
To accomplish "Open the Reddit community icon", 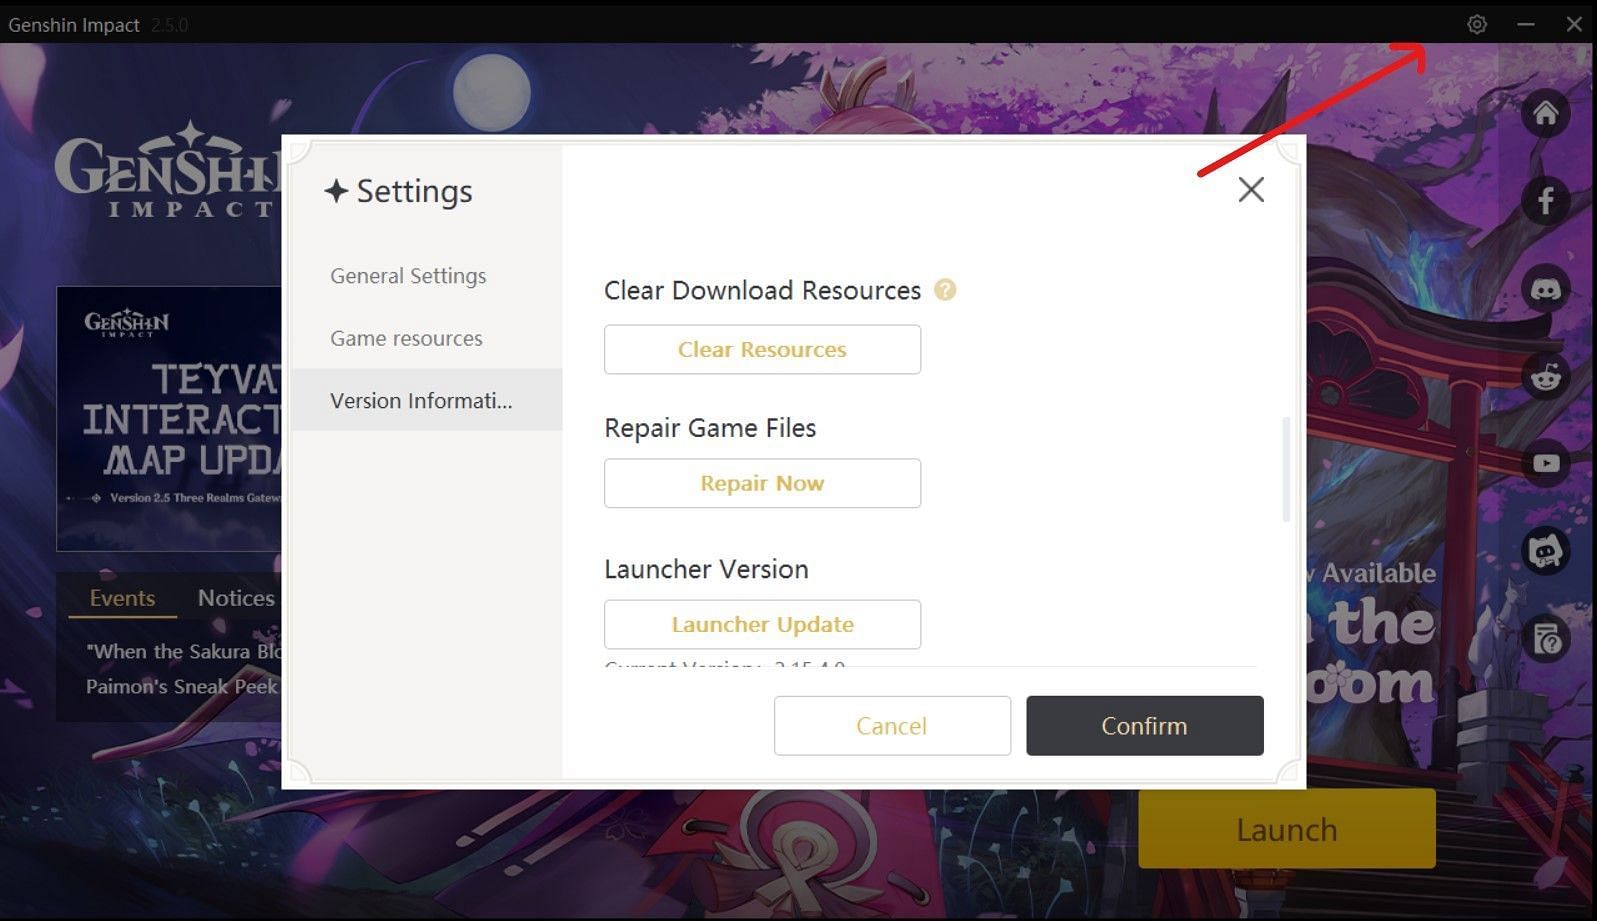I will [1546, 376].
